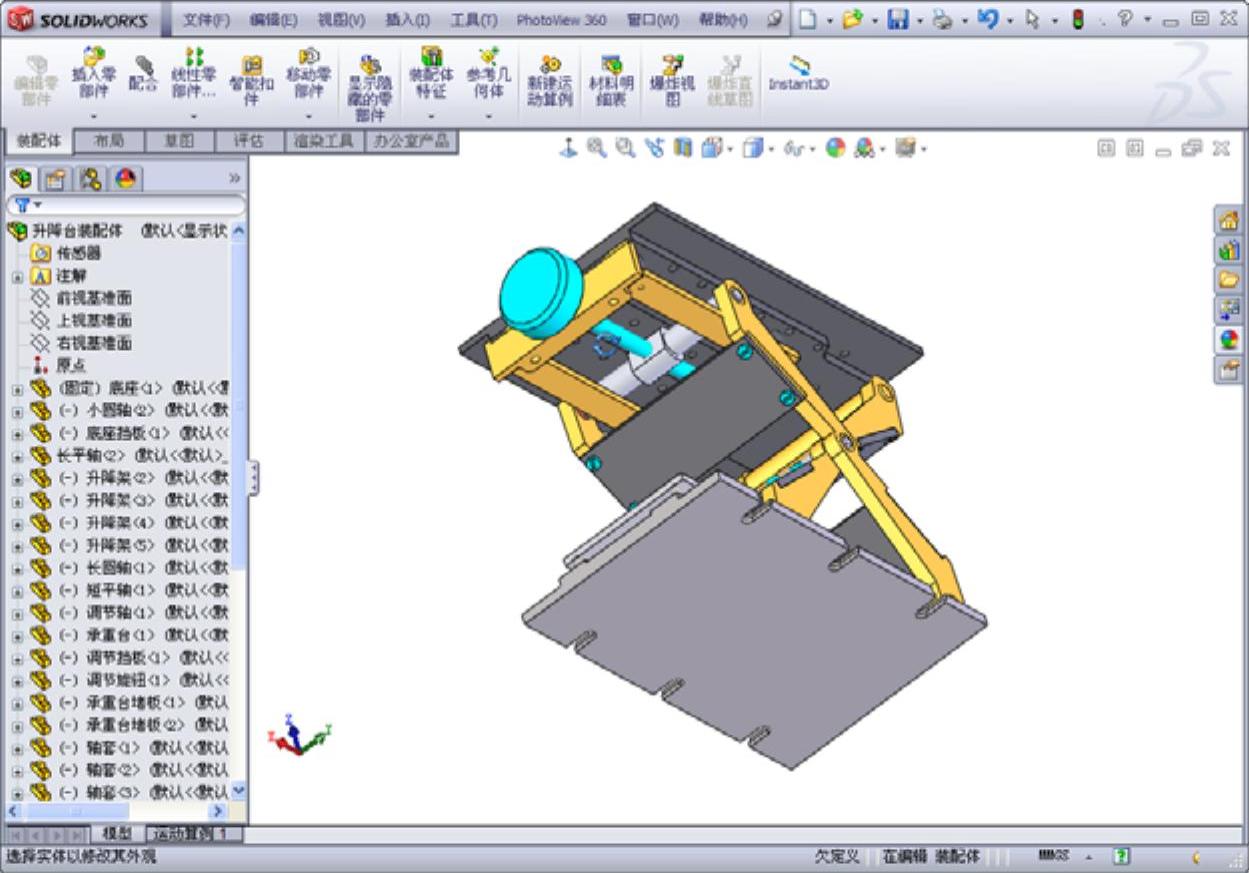Click the Previous View icon
The image size is (1249, 873).
pos(655,148)
